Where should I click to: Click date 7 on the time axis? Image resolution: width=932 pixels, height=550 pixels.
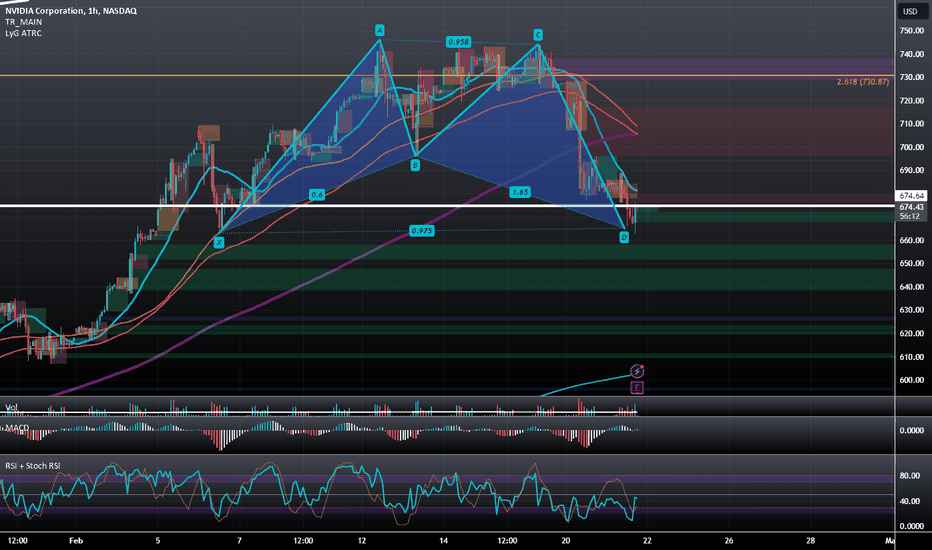click(x=239, y=540)
